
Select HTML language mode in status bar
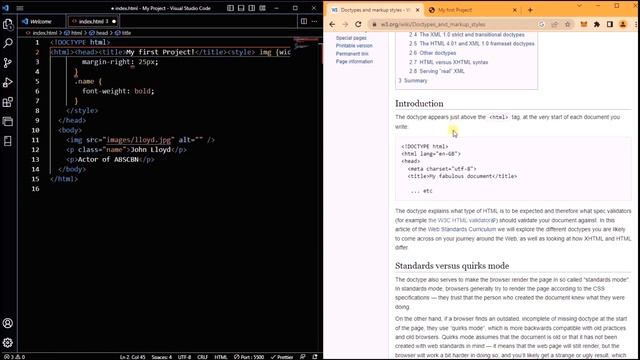click(x=221, y=357)
